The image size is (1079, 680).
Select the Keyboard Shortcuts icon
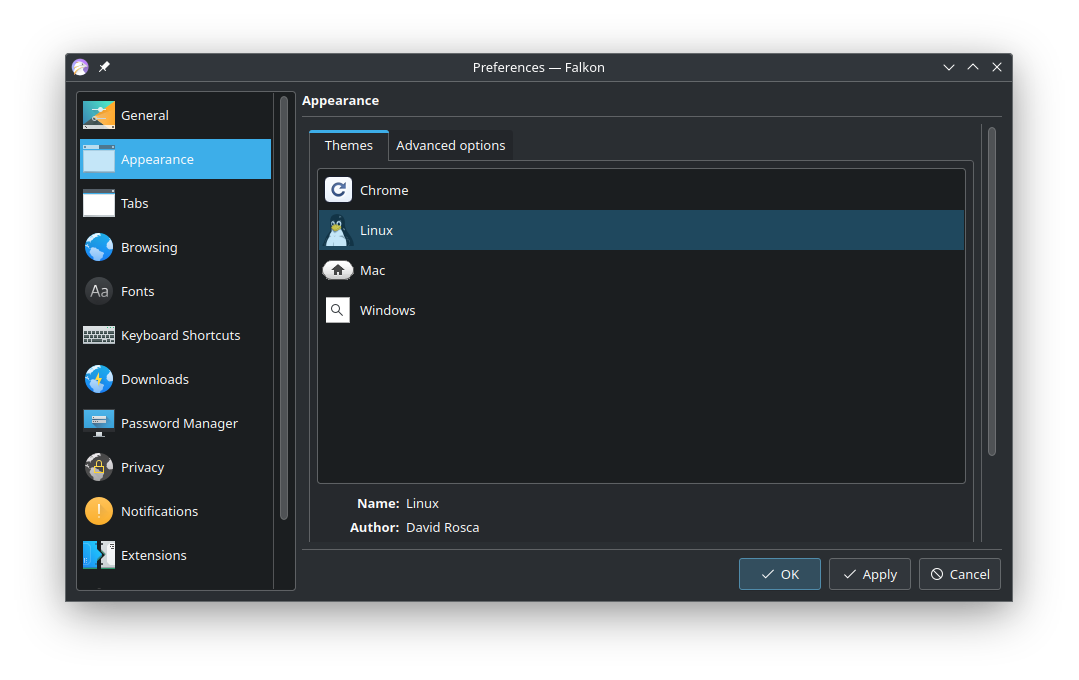pos(98,335)
